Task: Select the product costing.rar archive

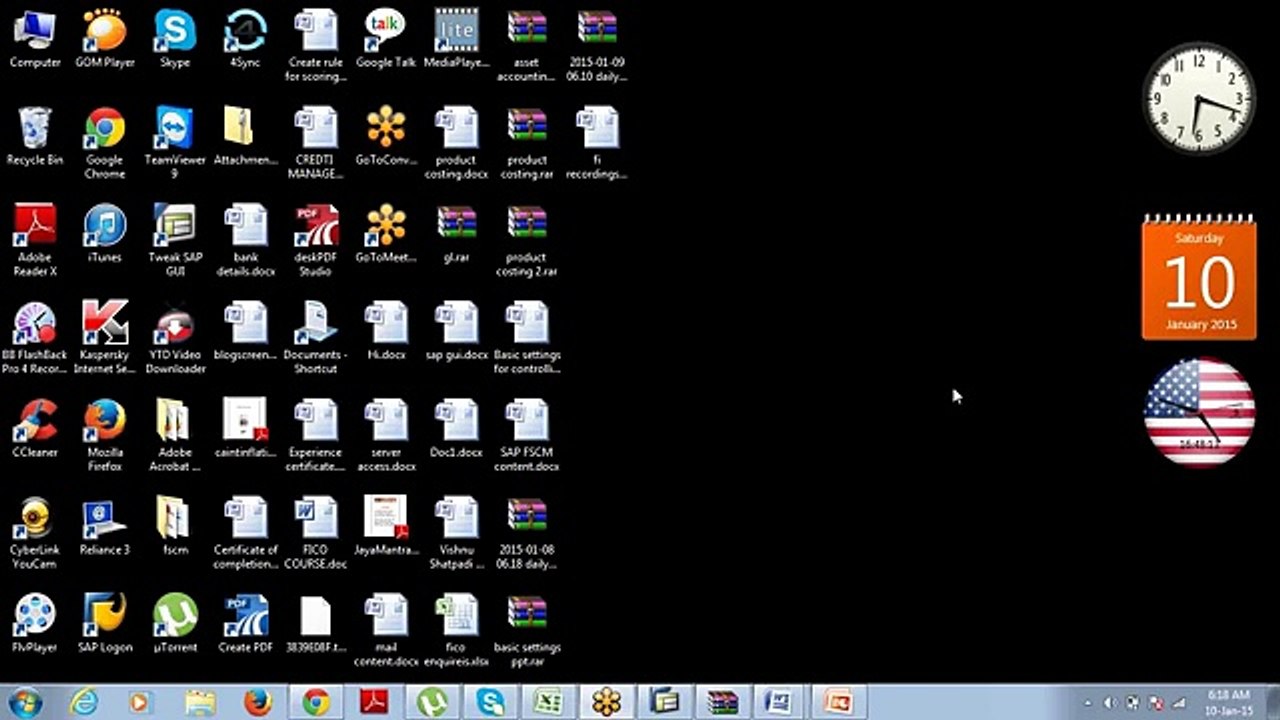Action: tap(526, 143)
